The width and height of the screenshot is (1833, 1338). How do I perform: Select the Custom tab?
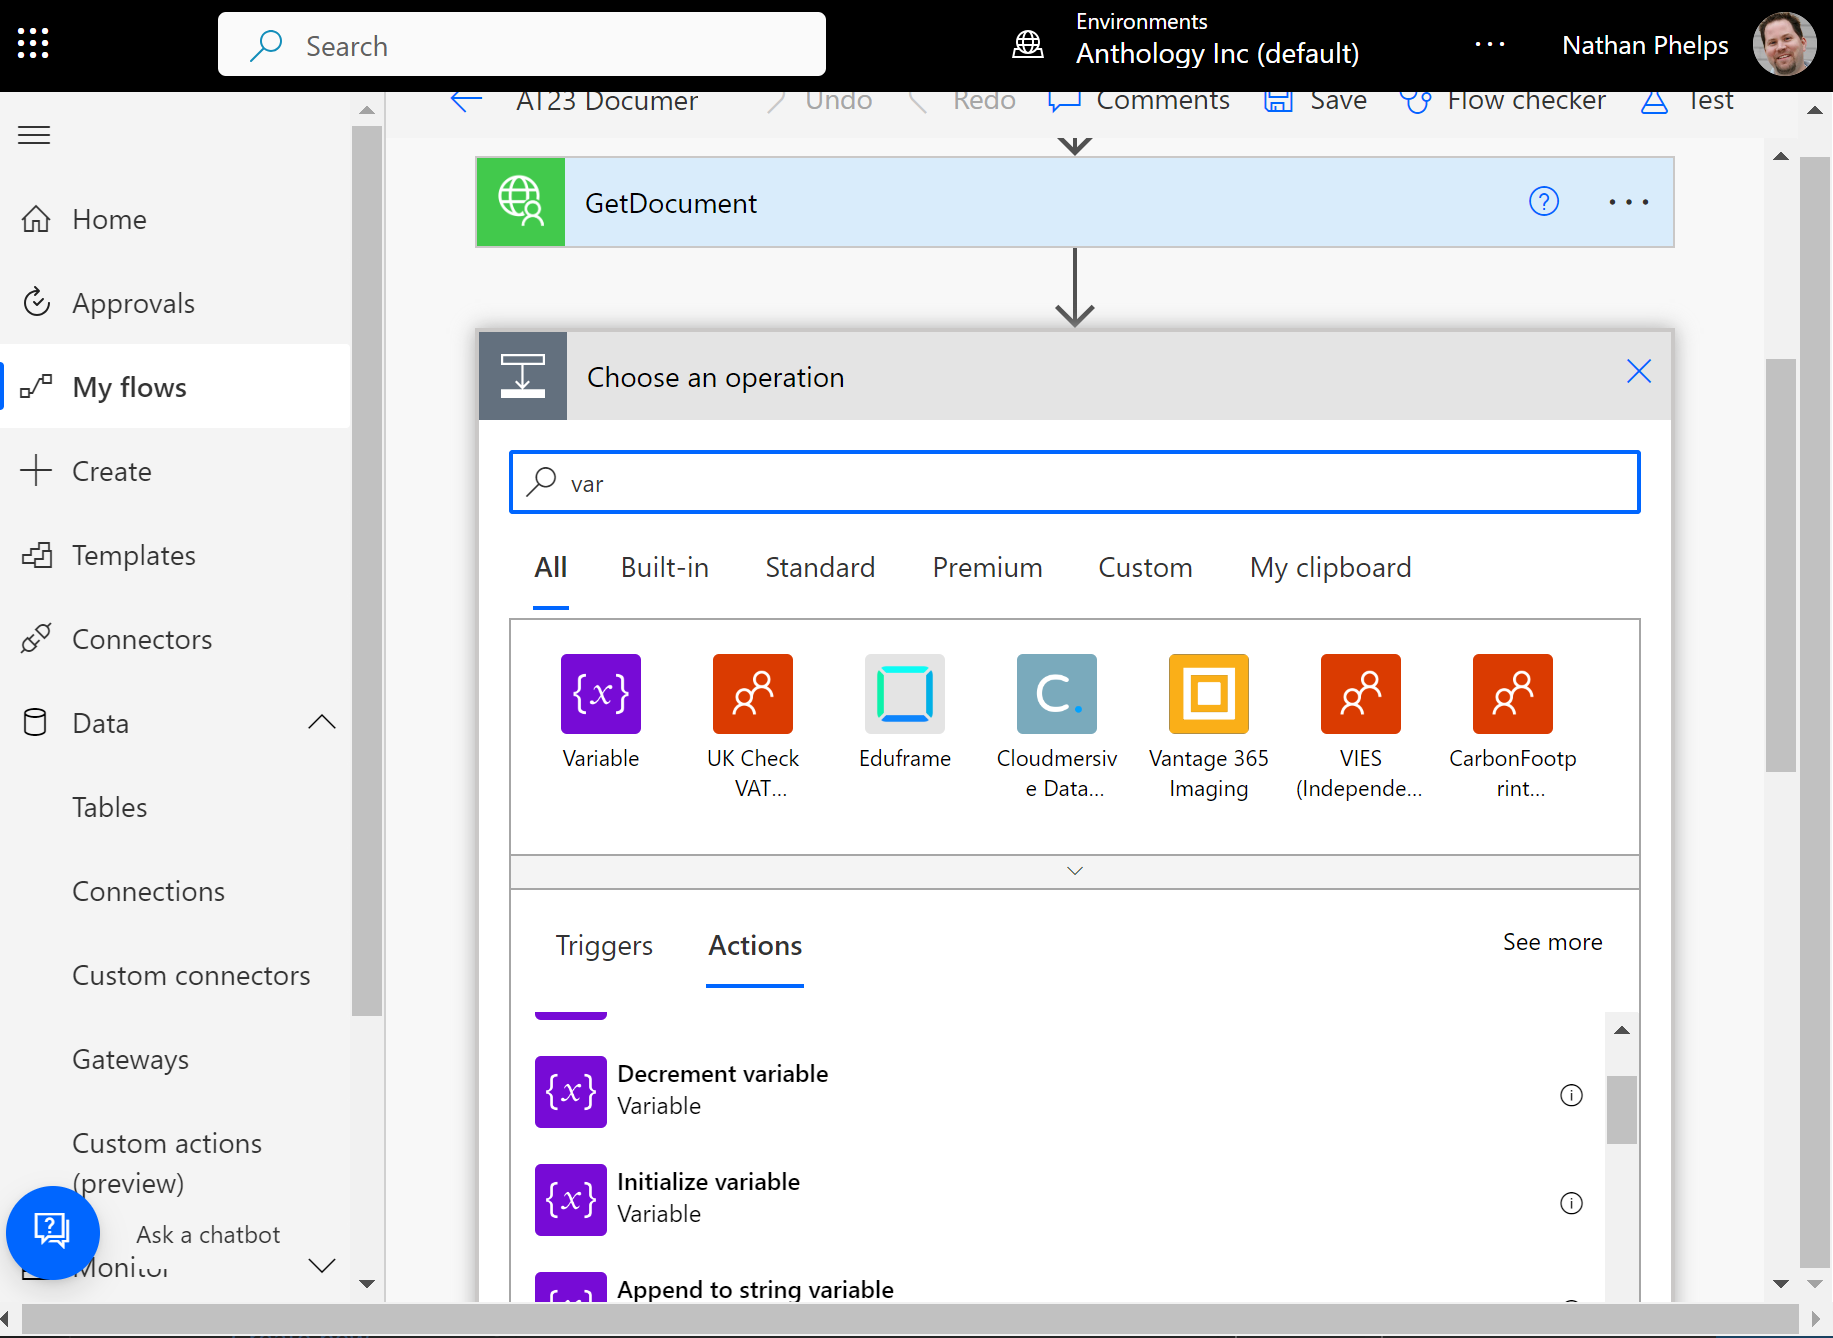tap(1145, 568)
